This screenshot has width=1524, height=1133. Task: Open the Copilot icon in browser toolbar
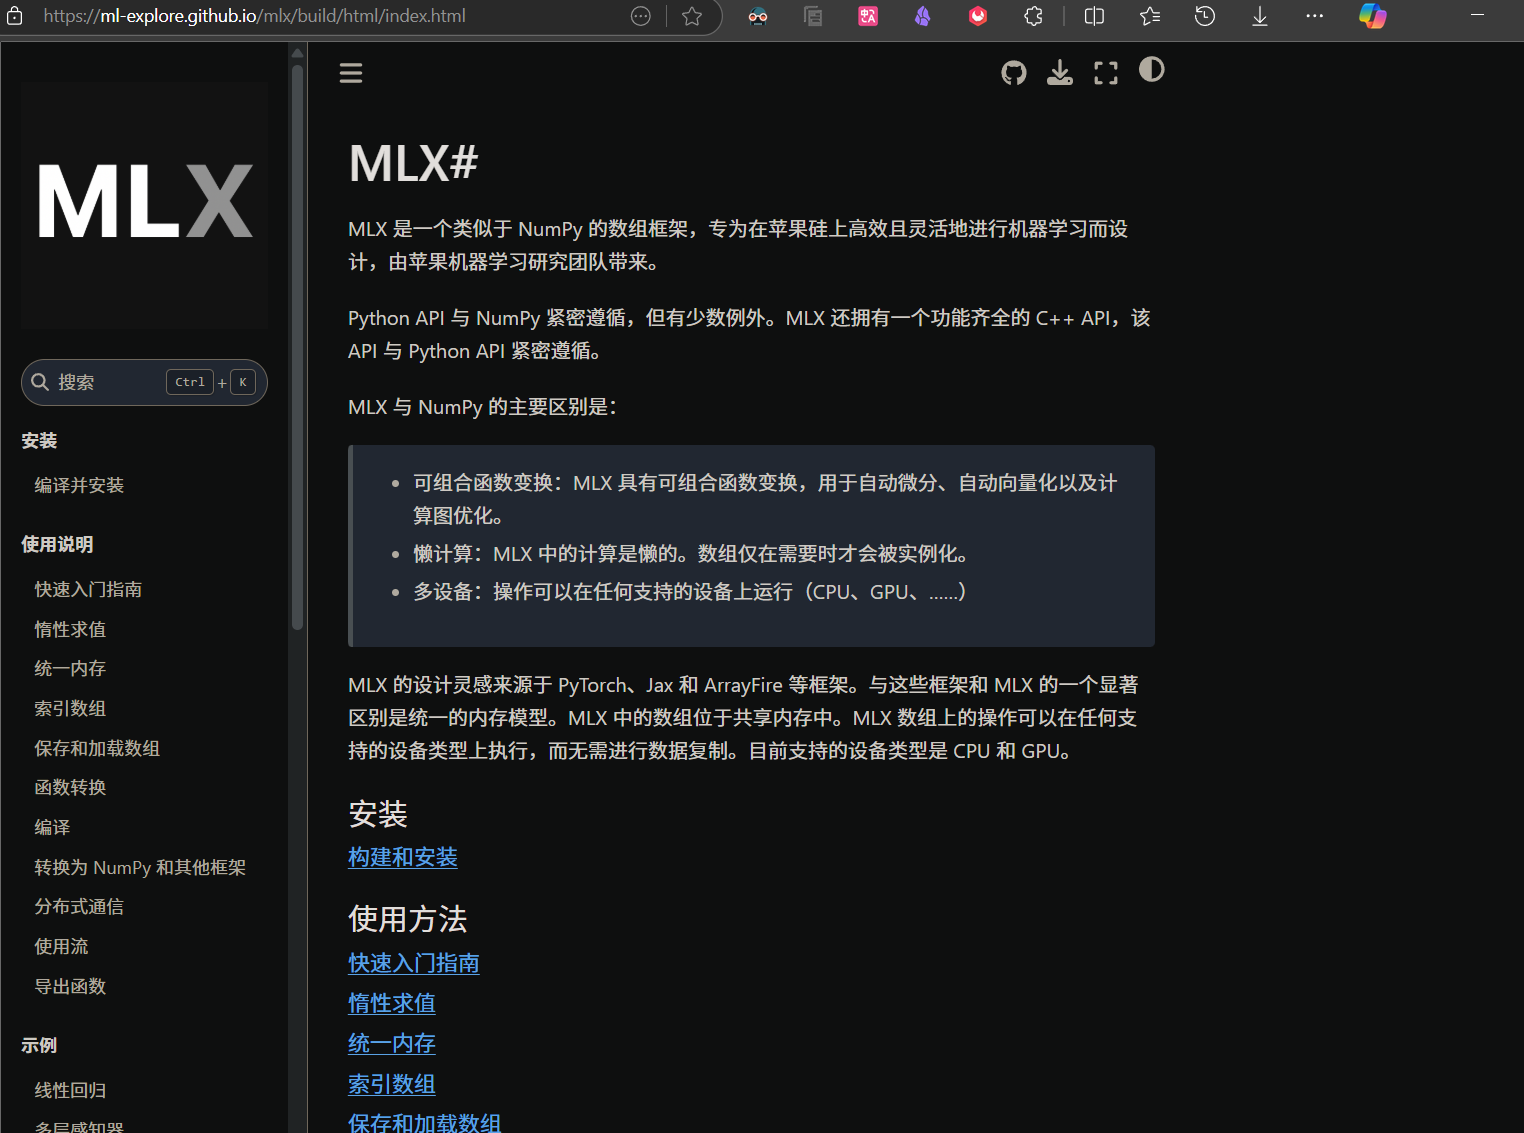click(x=1373, y=16)
